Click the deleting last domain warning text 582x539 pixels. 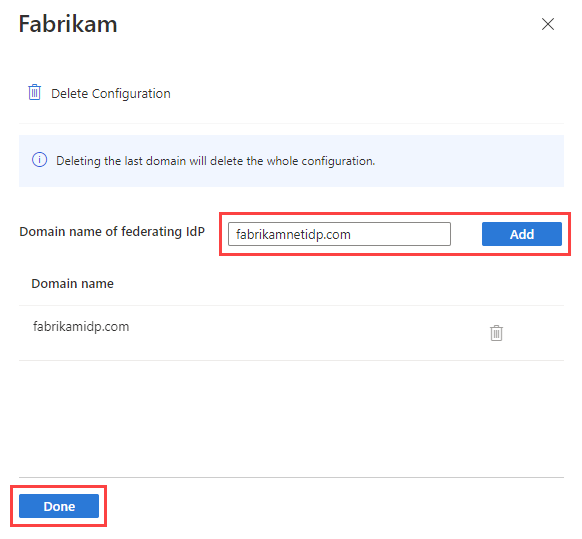[216, 161]
